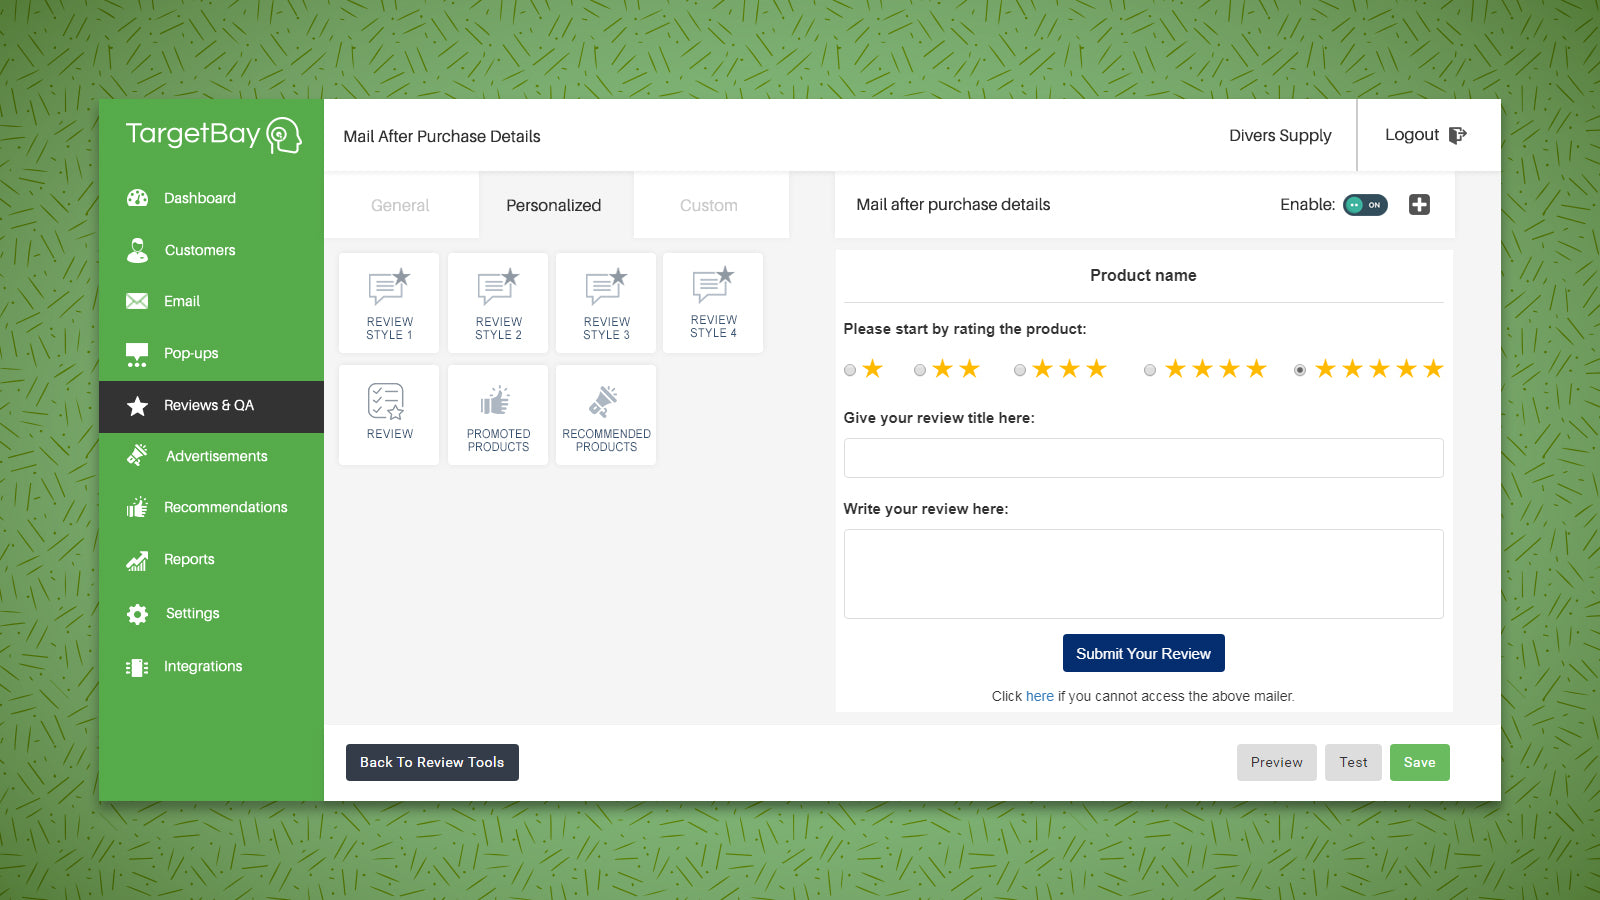Switch to the Custom tab

click(x=709, y=205)
